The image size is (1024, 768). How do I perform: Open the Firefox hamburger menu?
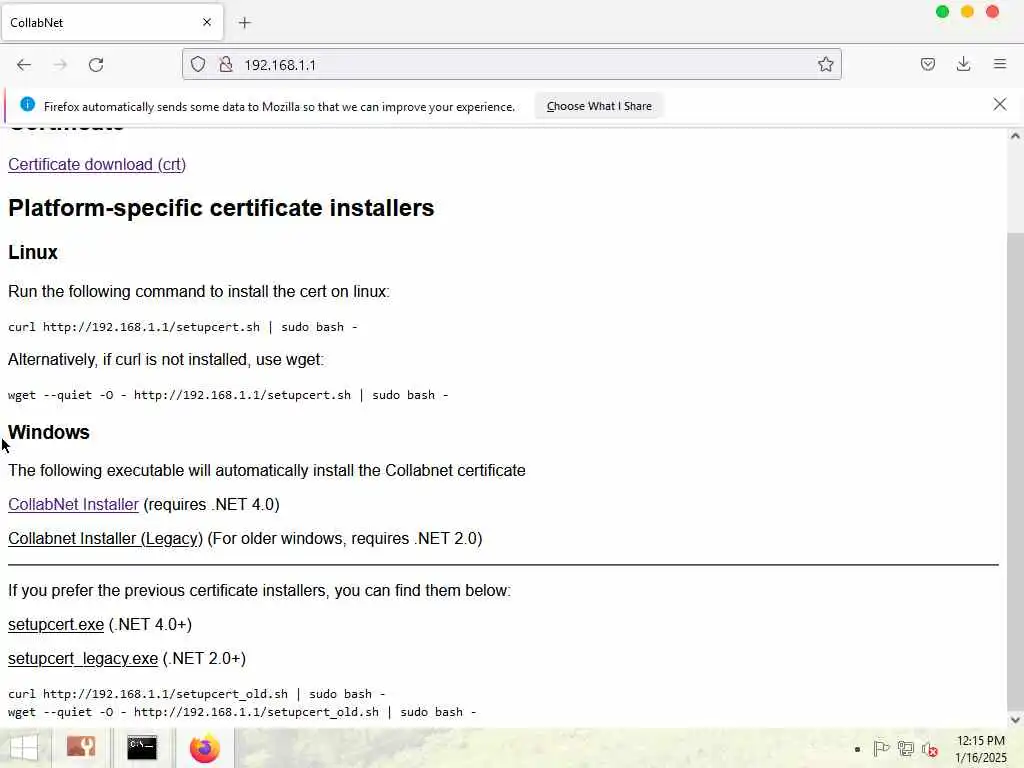click(1000, 64)
